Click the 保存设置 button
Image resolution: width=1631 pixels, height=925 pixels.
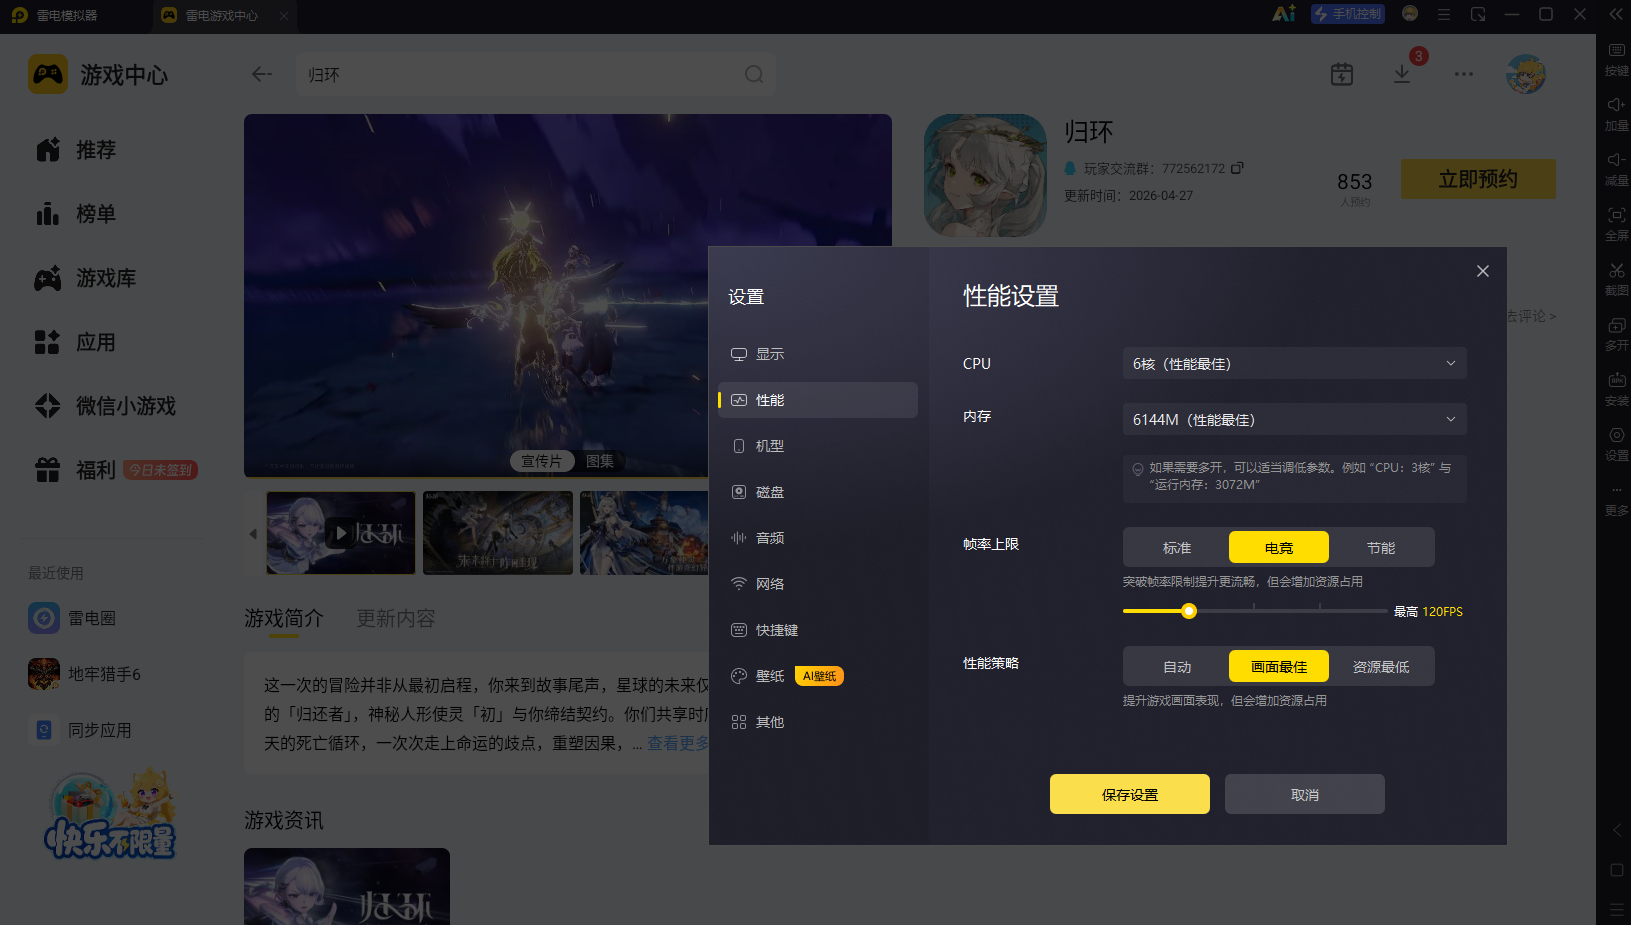[x=1130, y=794]
